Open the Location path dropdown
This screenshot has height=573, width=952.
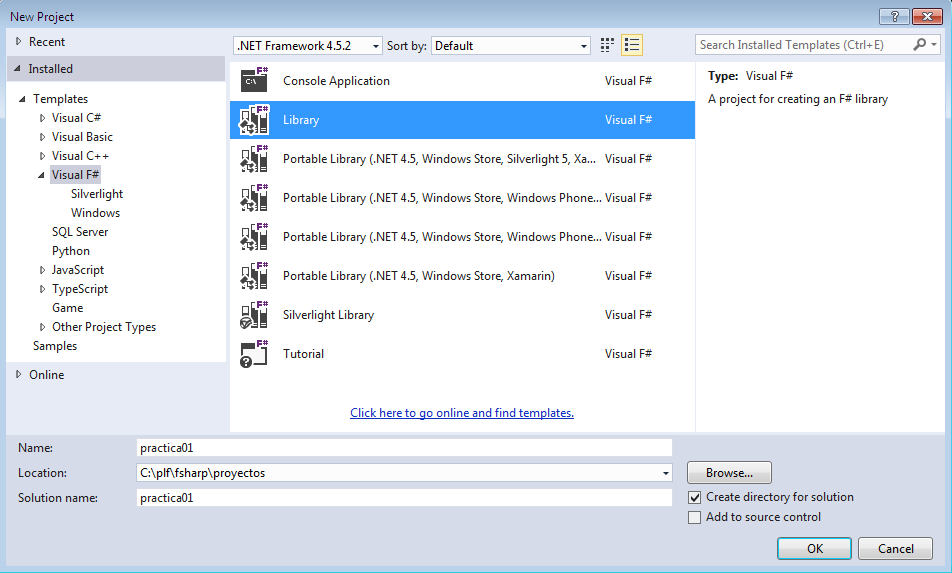point(665,473)
